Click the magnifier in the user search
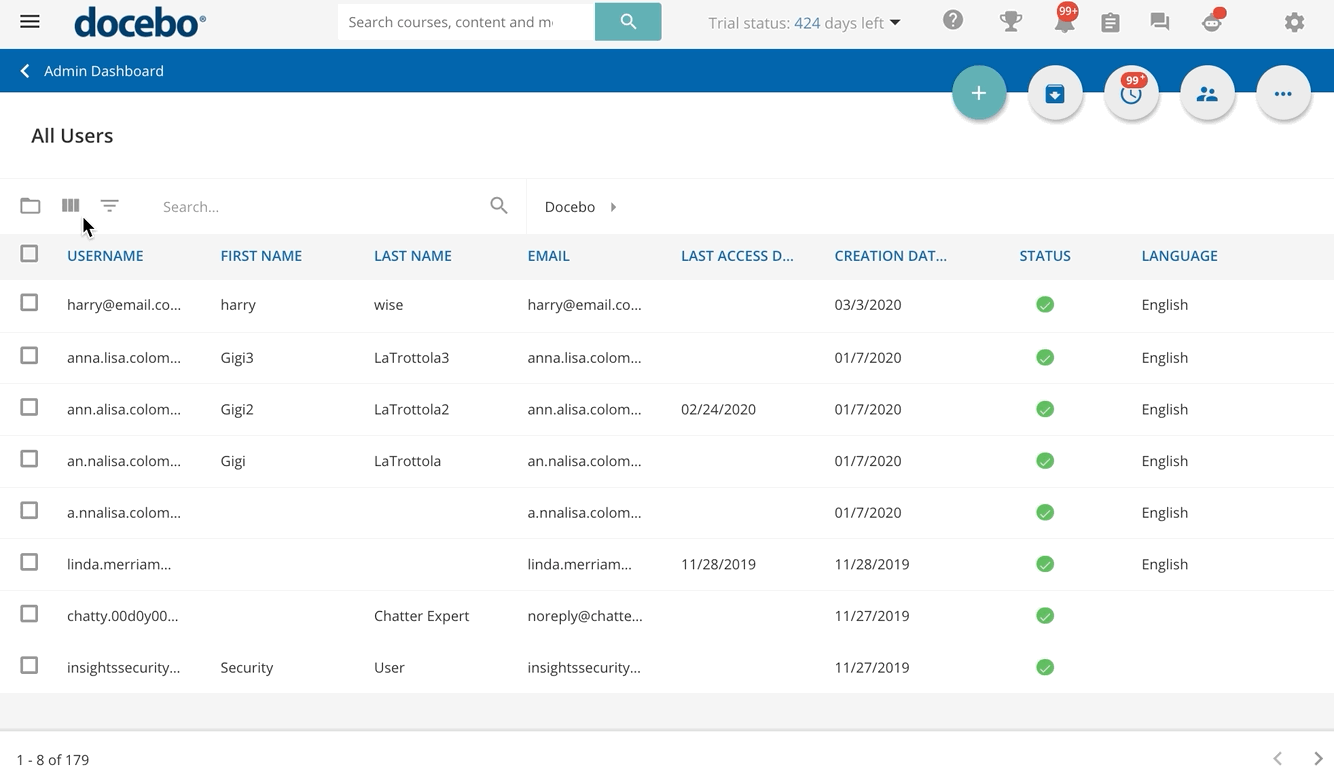Image resolution: width=1334 pixels, height=780 pixels. pyautogui.click(x=499, y=205)
